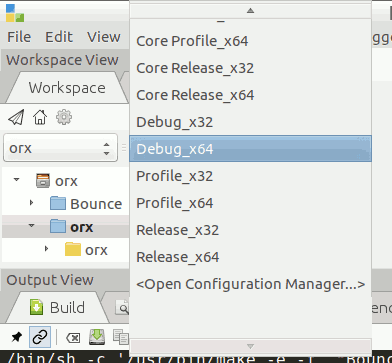Click the scroll-down arrow of the configuration list
This screenshot has width=392, height=363.
click(250, 346)
